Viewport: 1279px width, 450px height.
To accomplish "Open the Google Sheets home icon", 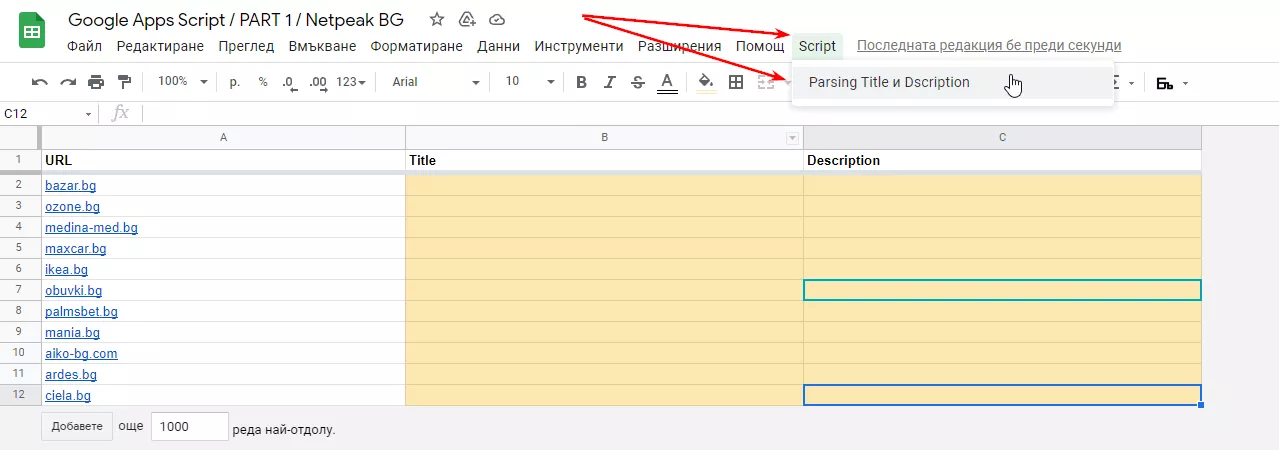I will tap(32, 32).
